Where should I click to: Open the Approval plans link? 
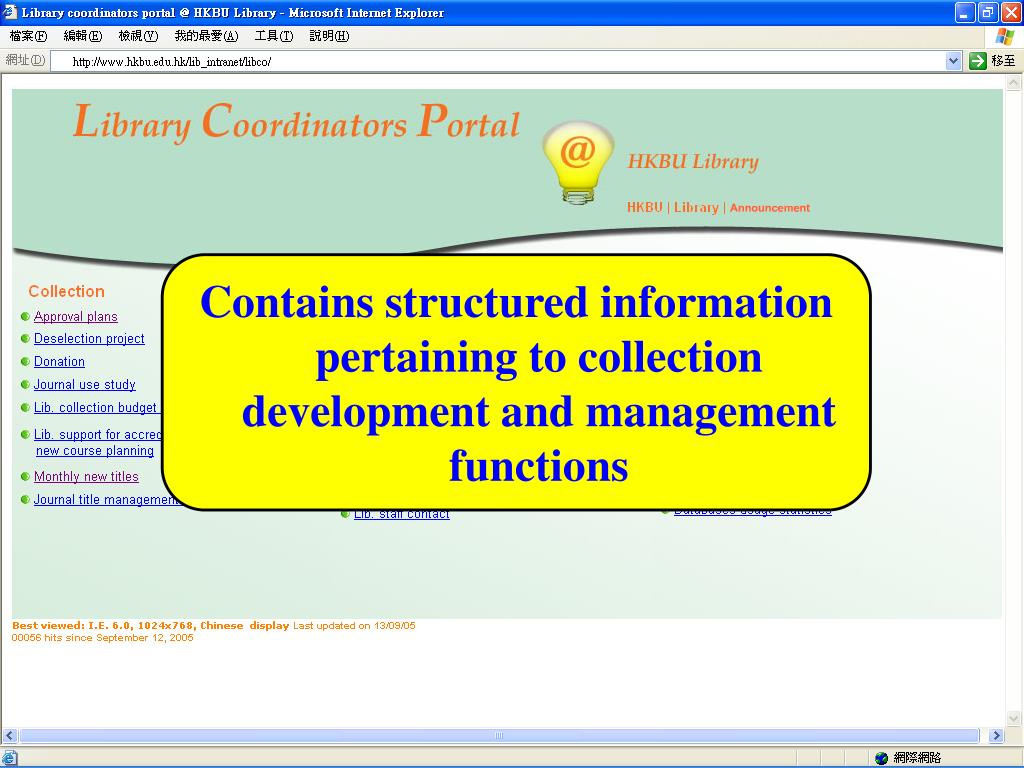[x=76, y=317]
